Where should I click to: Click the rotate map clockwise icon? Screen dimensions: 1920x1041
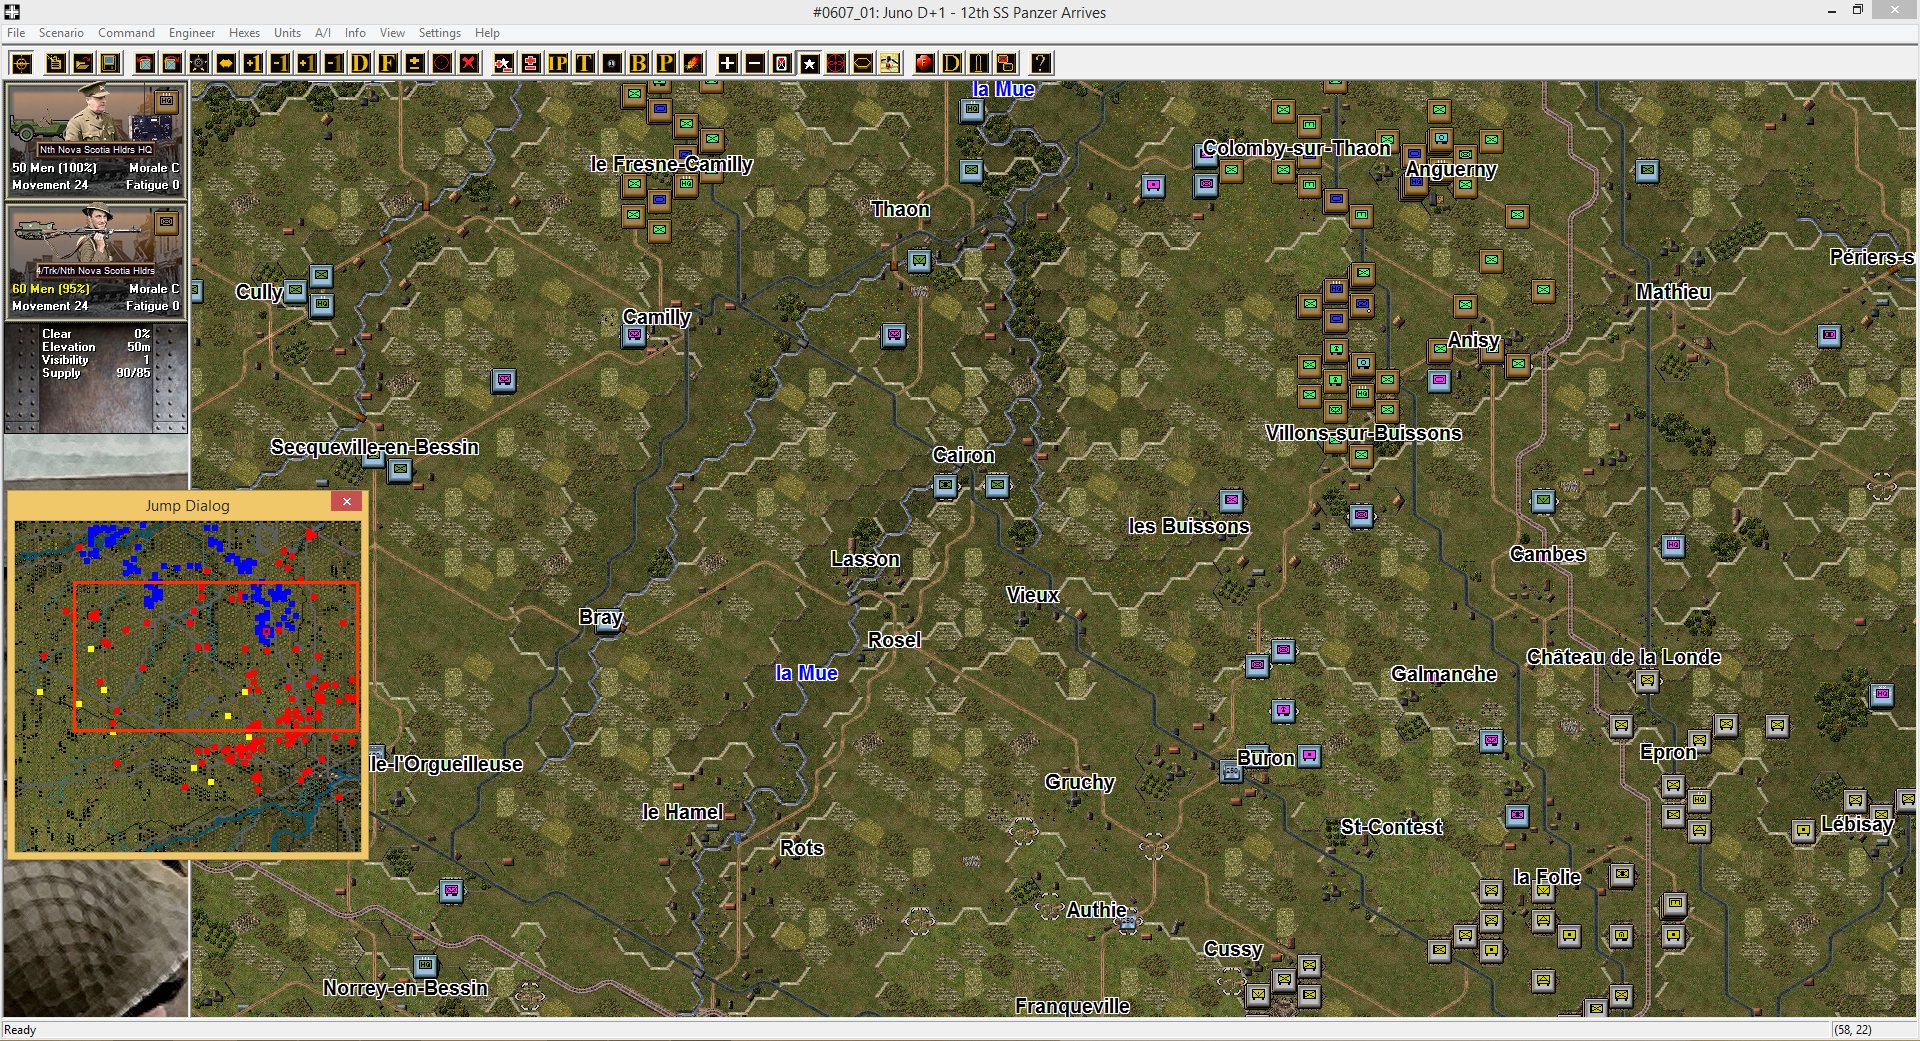coord(172,64)
